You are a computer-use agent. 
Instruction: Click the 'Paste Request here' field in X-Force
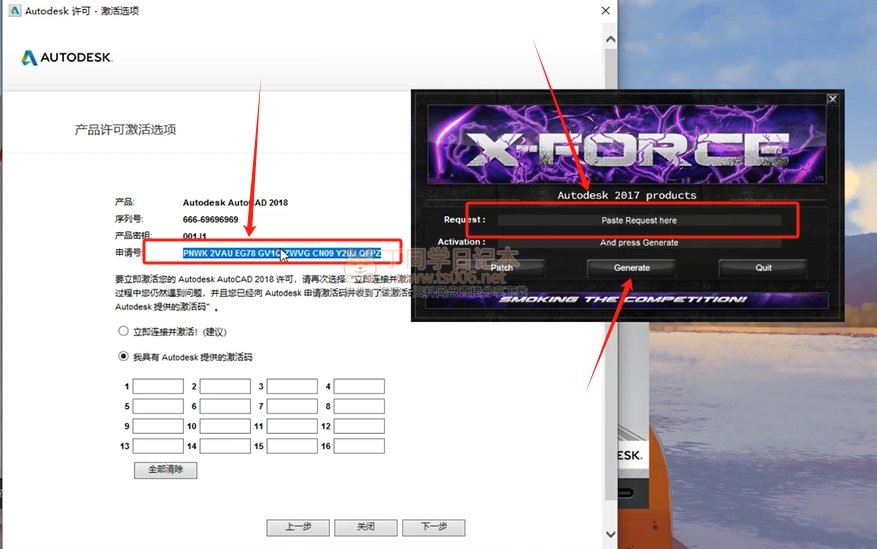click(639, 220)
